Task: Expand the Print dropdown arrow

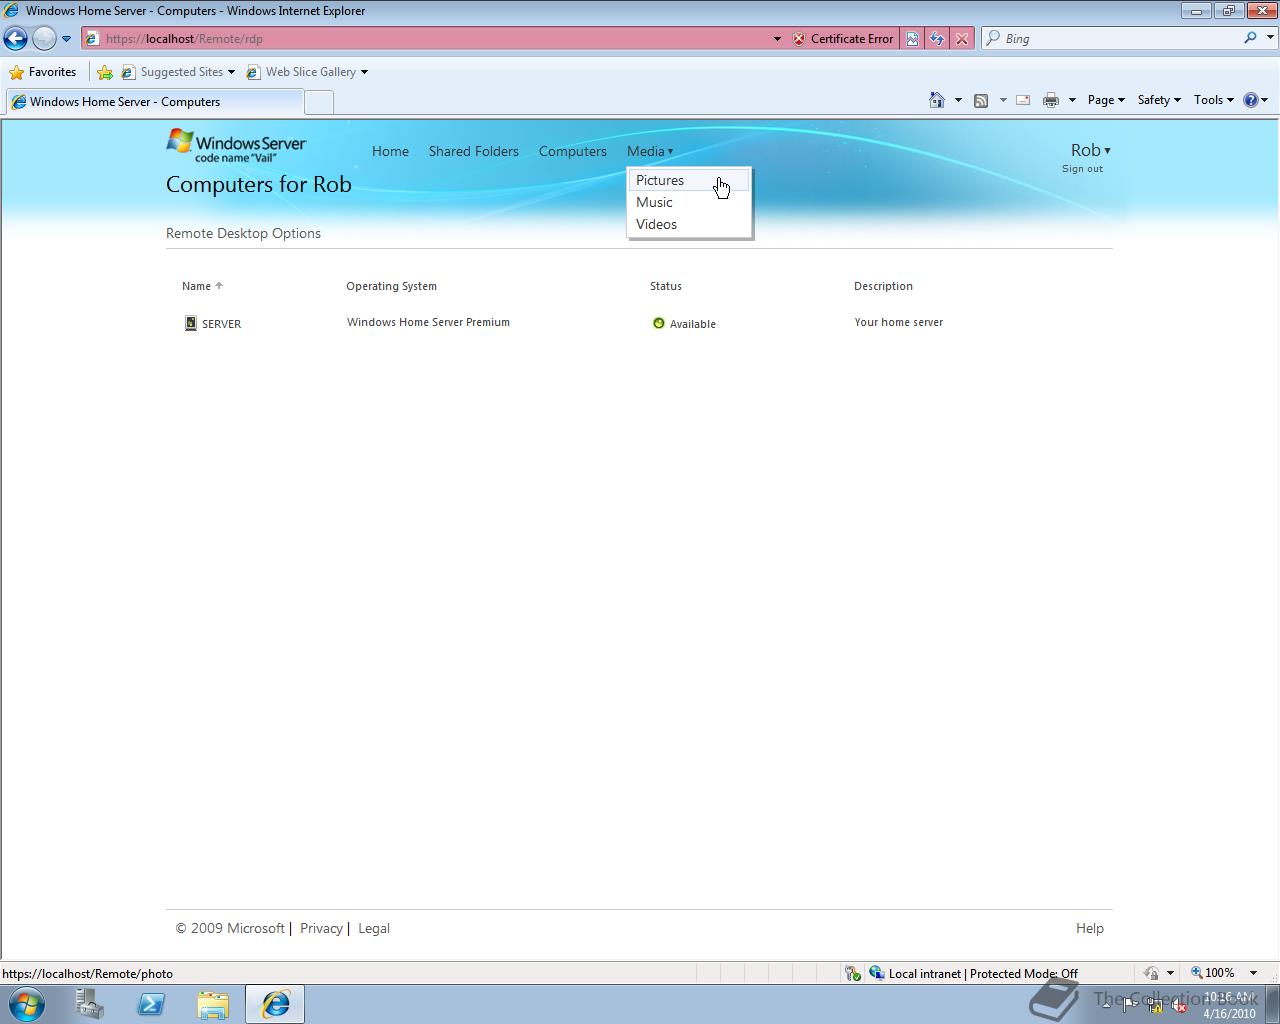Action: (x=1072, y=100)
